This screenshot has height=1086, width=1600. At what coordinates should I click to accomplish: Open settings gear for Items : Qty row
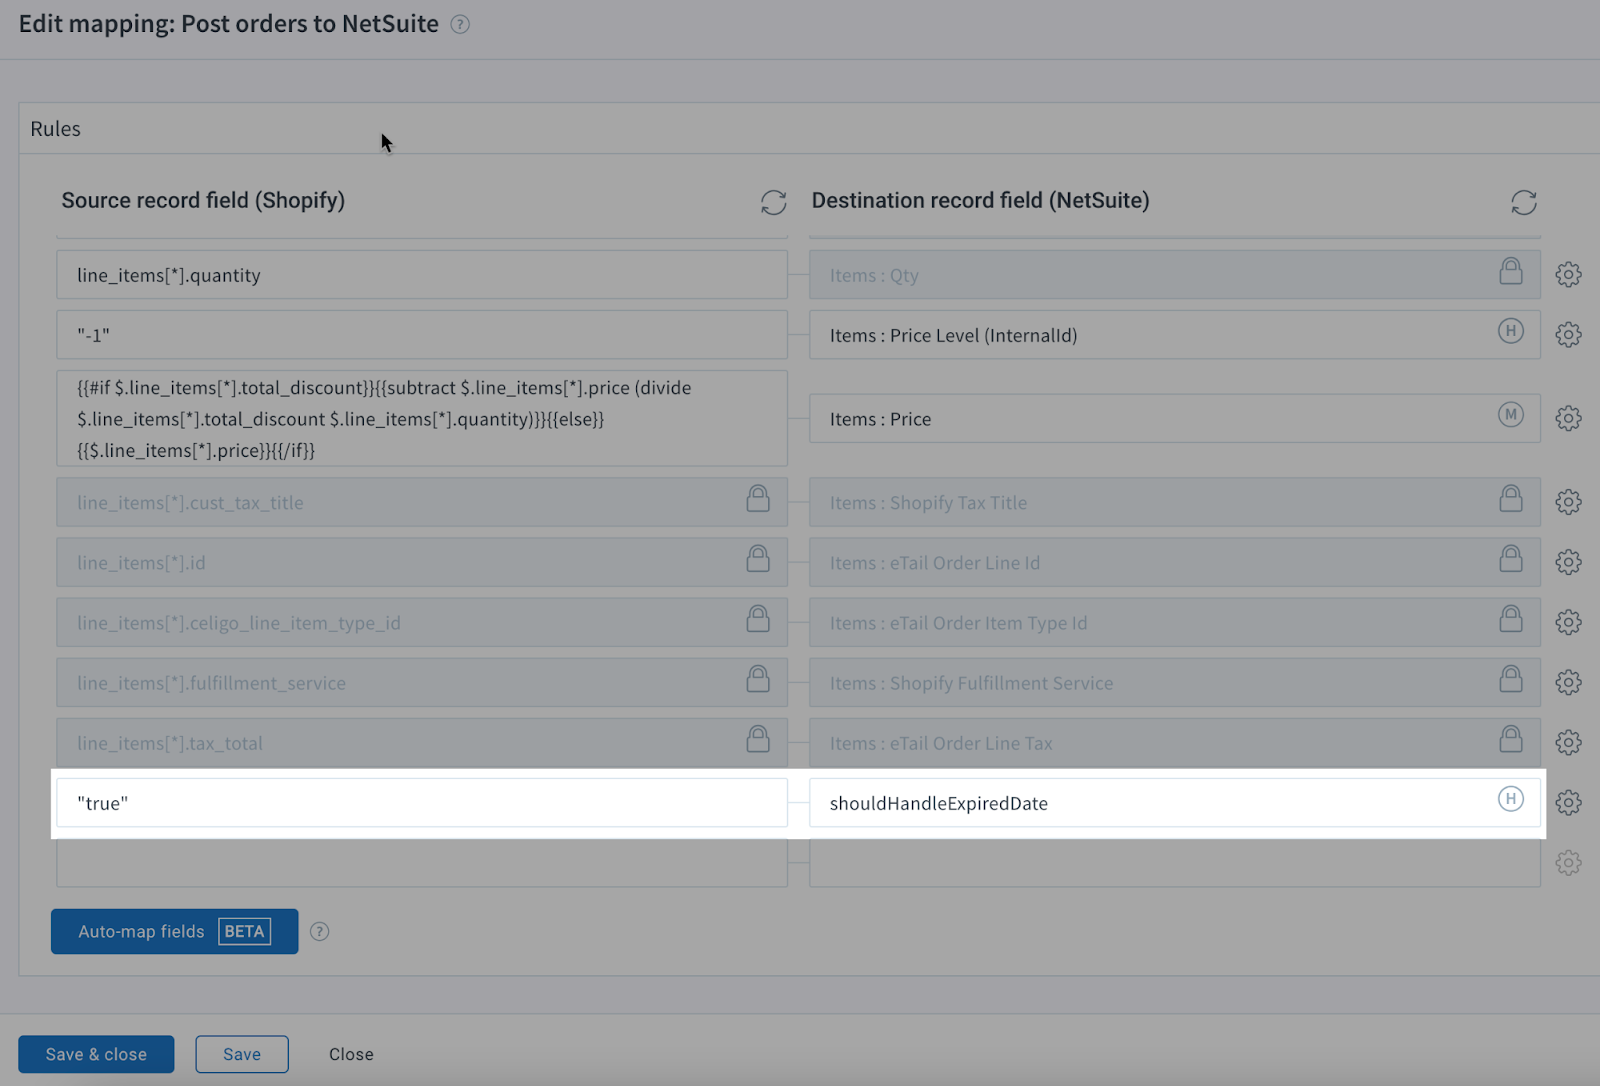pyautogui.click(x=1568, y=274)
